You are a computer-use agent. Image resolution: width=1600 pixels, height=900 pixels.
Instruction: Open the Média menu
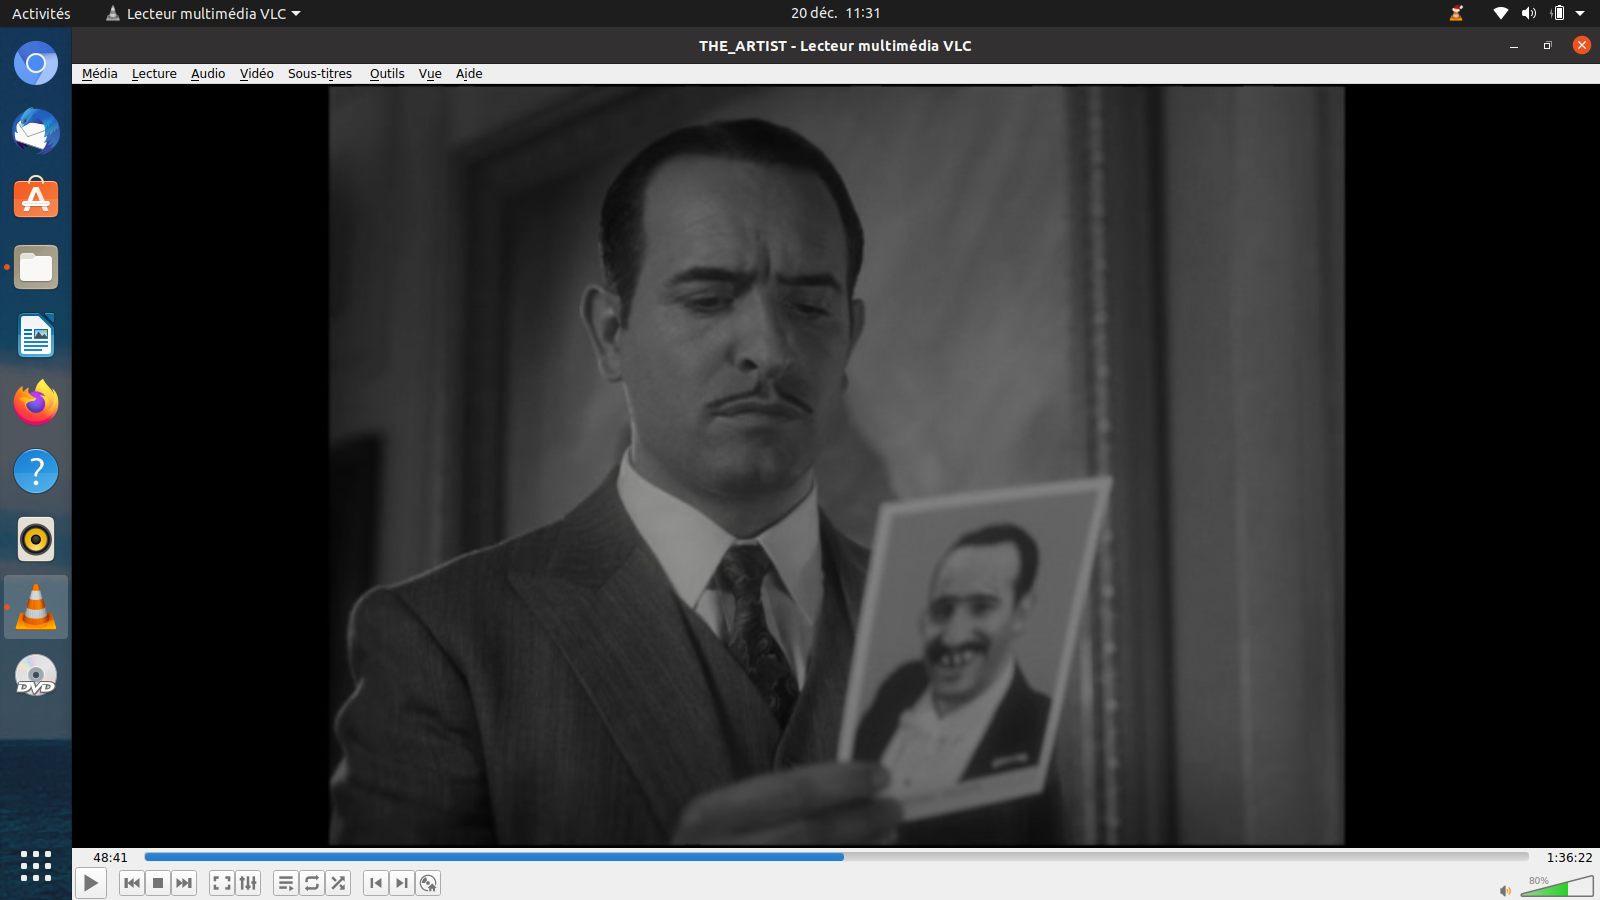tap(99, 73)
